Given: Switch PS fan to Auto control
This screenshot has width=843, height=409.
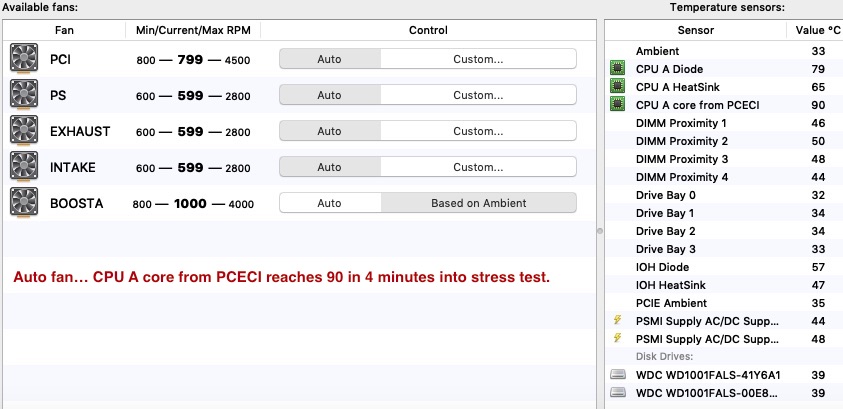Looking at the screenshot, I should tap(329, 96).
